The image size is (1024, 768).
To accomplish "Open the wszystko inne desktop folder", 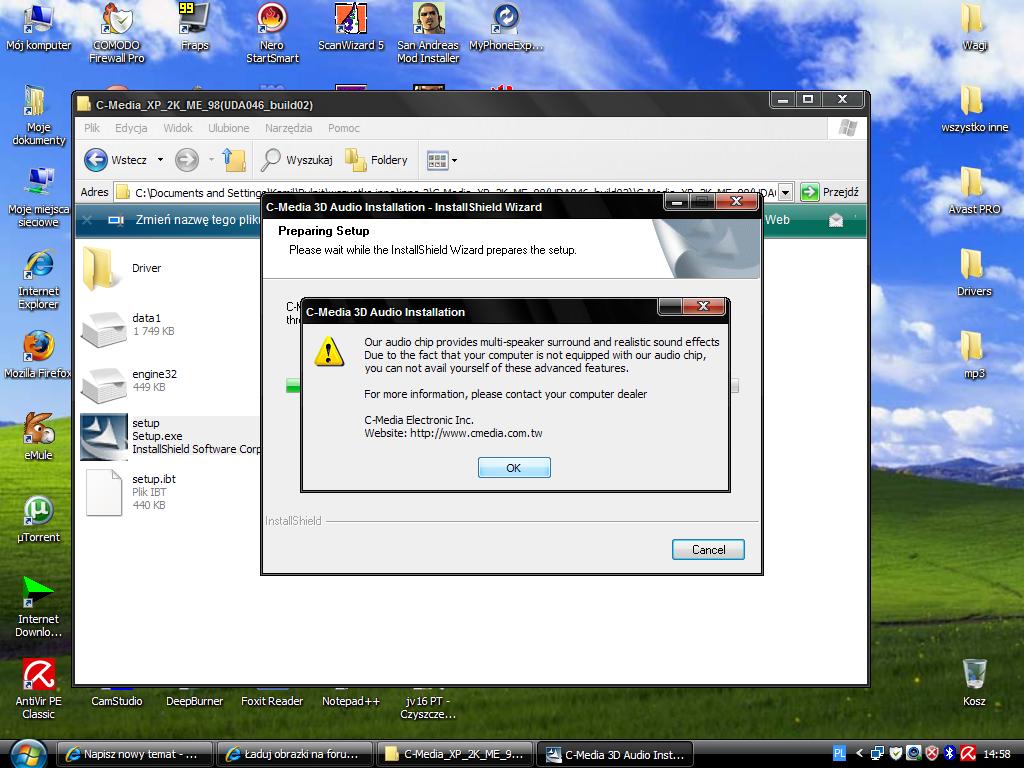I will click(974, 109).
